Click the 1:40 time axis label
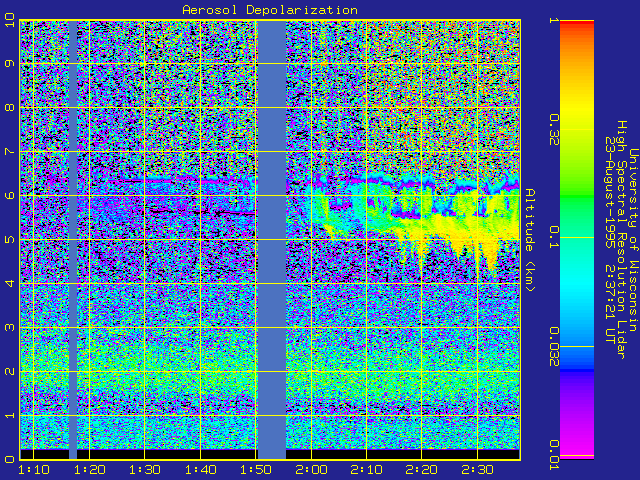This screenshot has height=480, width=640. 200,470
